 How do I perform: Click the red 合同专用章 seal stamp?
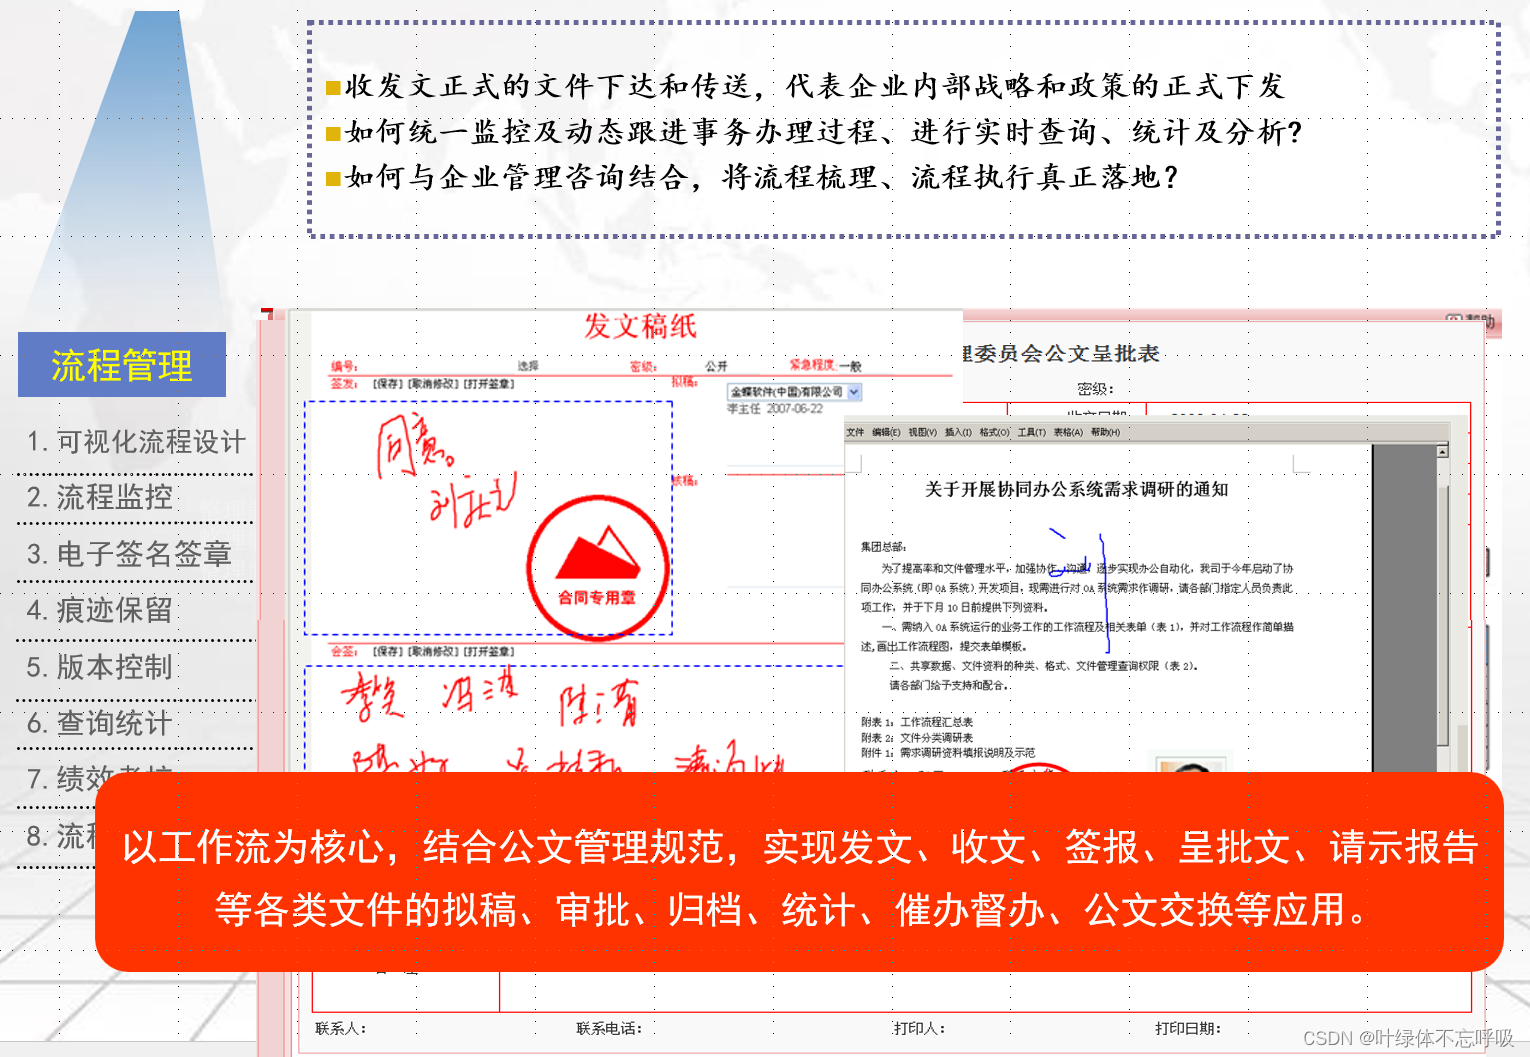[598, 566]
